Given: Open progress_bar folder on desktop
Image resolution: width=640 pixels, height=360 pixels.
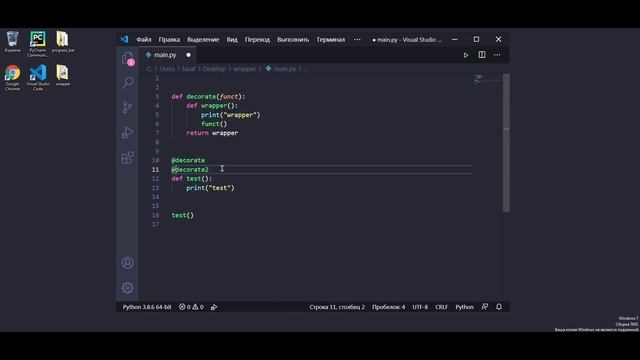Looking at the screenshot, I should [x=63, y=42].
